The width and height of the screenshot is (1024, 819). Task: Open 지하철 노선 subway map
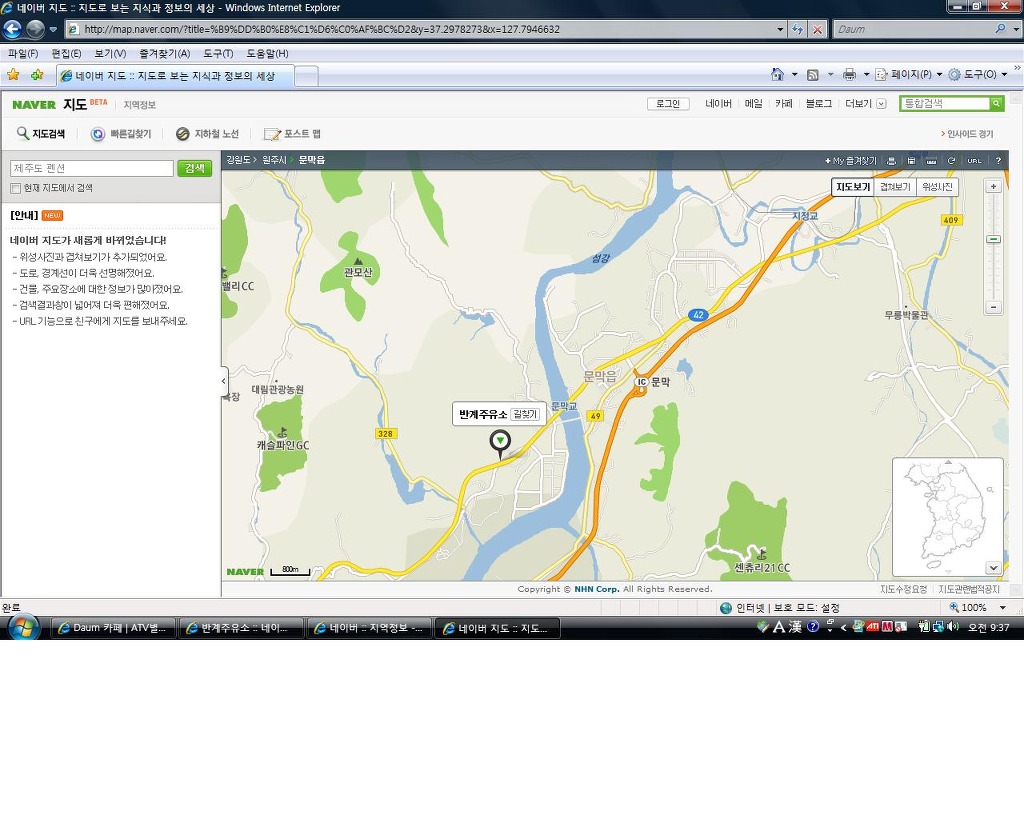coord(208,134)
